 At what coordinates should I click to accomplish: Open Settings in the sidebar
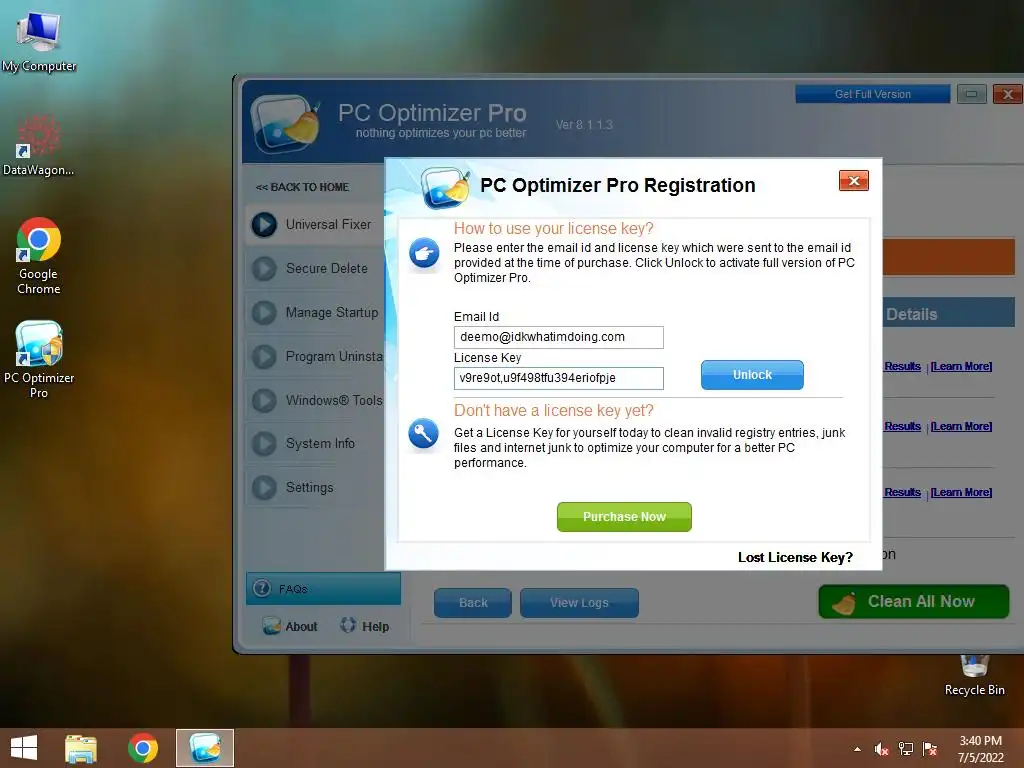point(315,487)
